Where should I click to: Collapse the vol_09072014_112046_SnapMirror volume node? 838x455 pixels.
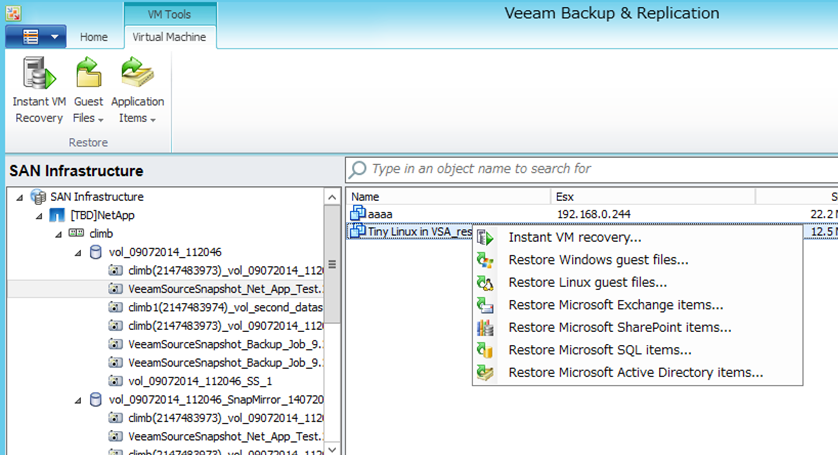point(78,400)
